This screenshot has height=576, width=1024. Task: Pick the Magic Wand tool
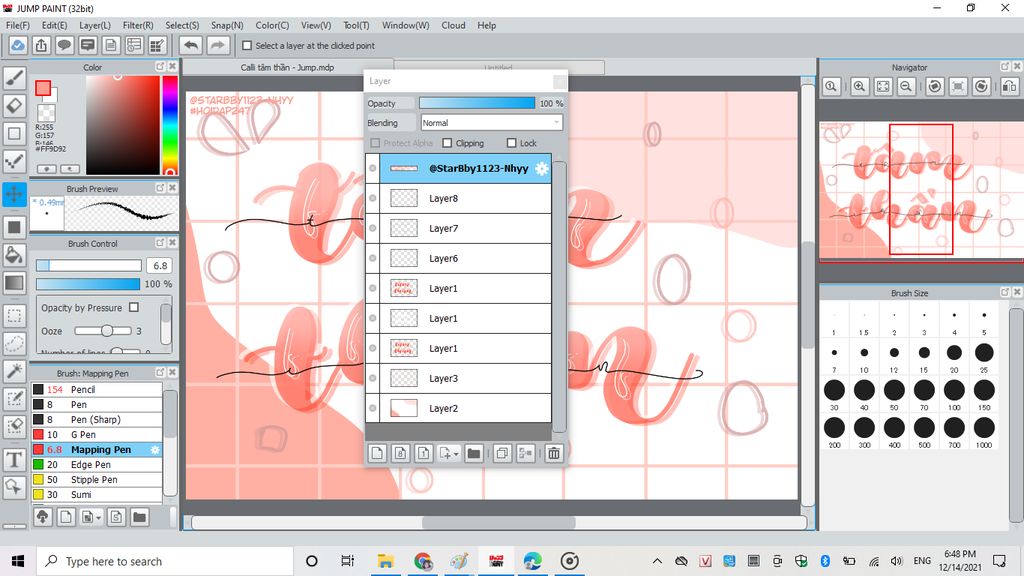[14, 371]
